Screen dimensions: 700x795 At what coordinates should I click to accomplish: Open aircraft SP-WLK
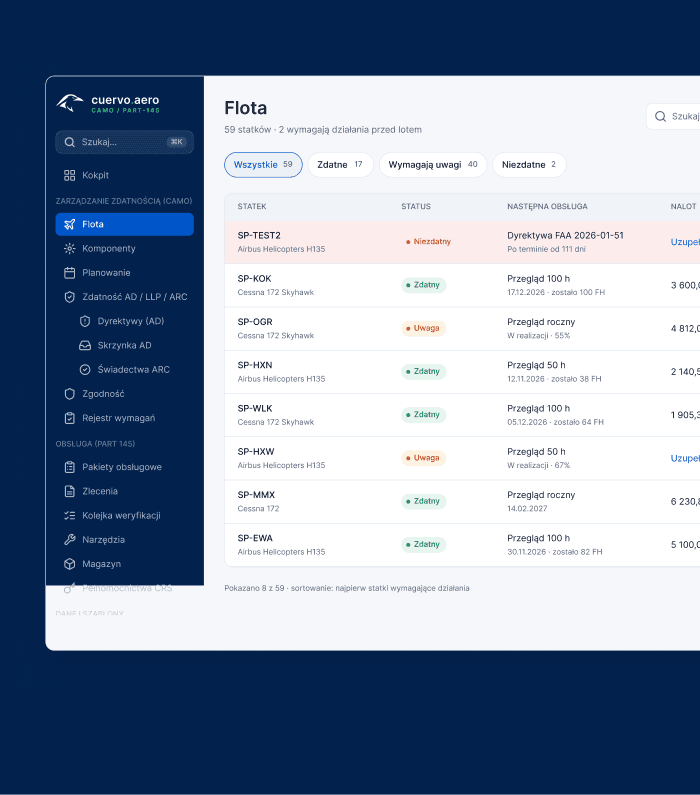[255, 409]
